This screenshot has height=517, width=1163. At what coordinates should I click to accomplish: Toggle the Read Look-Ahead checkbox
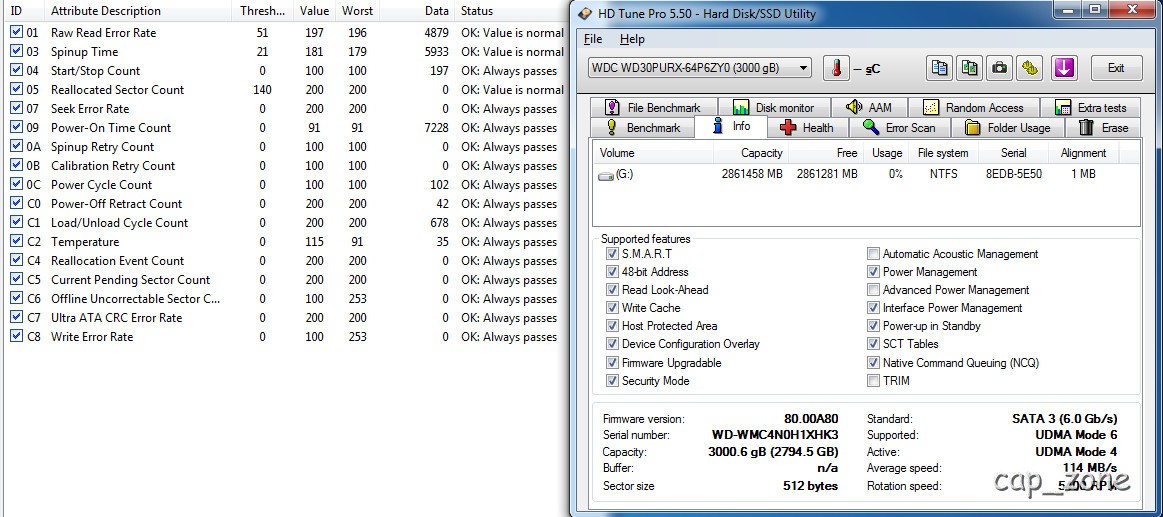click(x=612, y=290)
